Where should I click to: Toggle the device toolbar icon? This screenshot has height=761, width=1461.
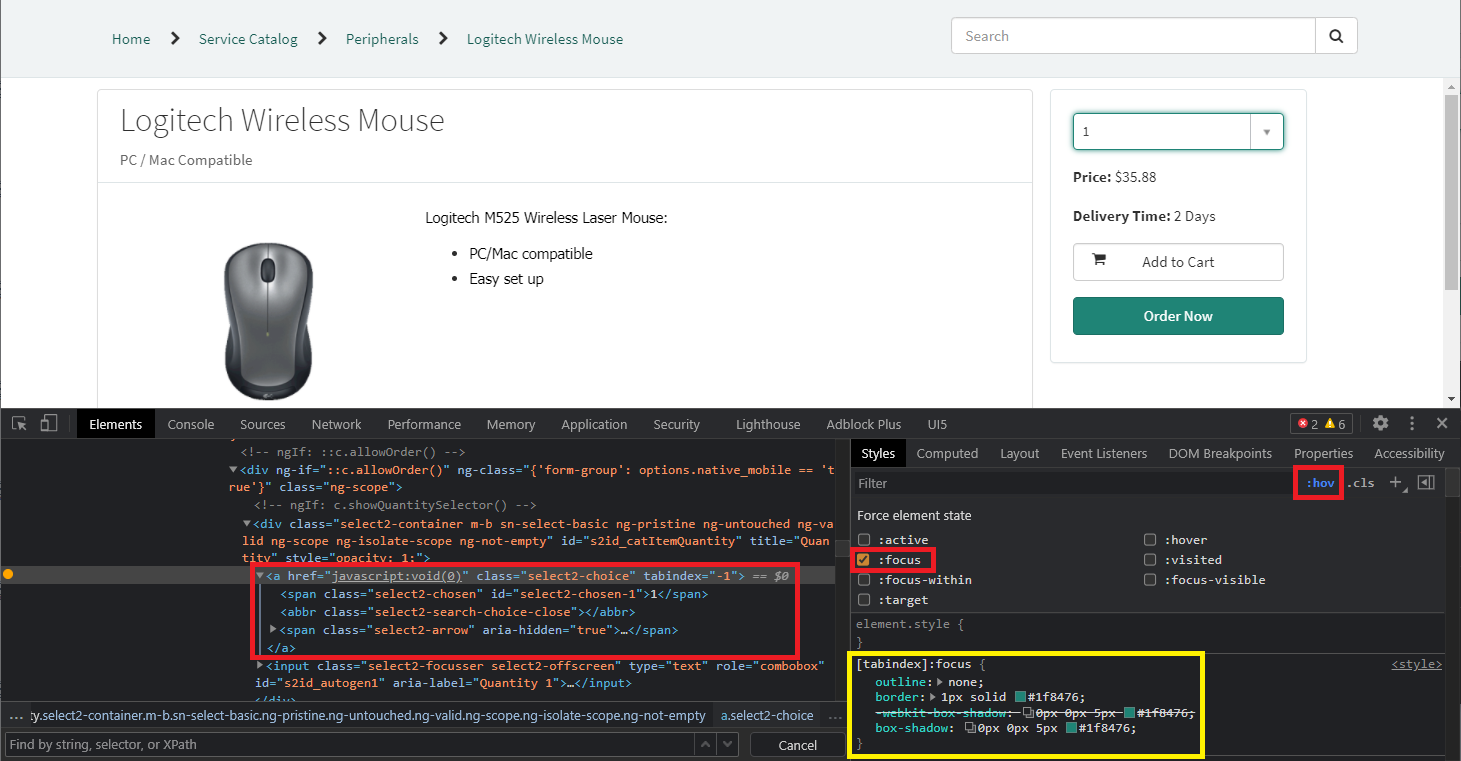coord(49,424)
